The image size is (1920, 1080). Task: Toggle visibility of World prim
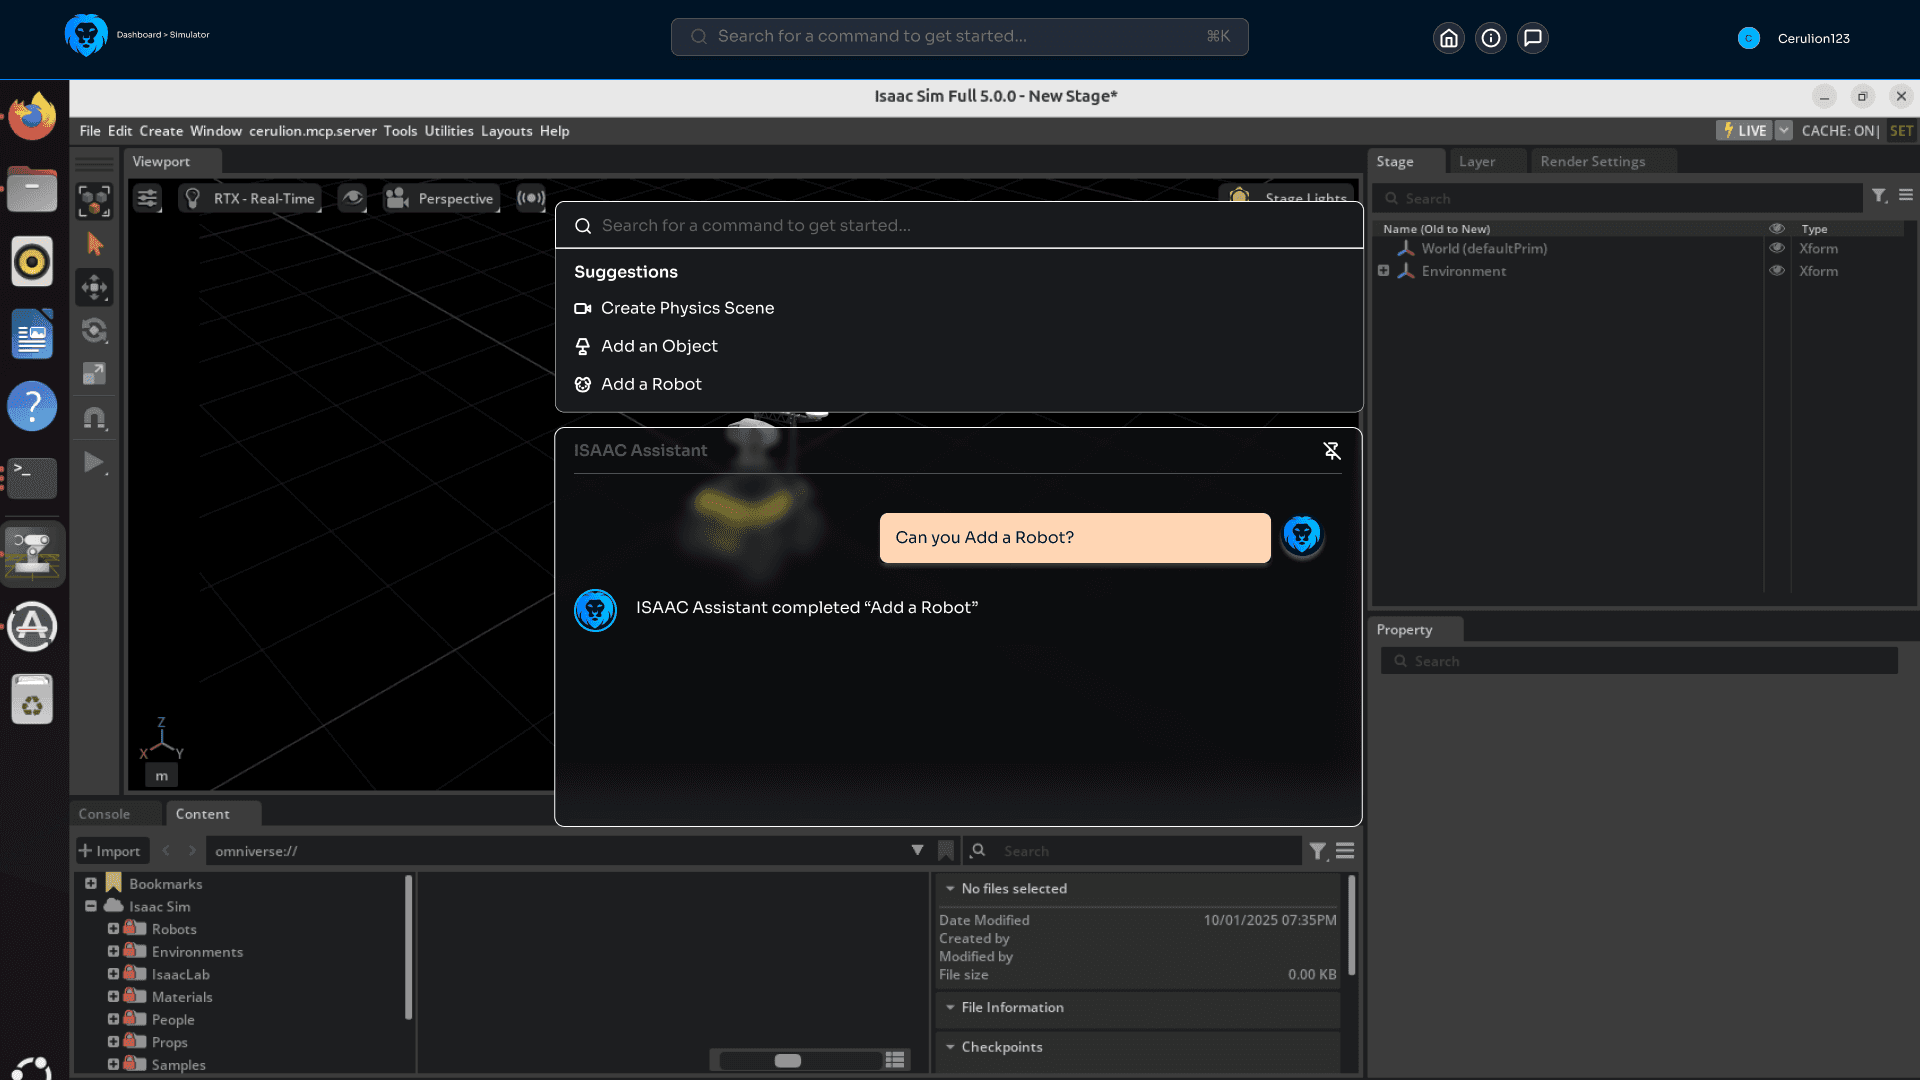tap(1777, 248)
